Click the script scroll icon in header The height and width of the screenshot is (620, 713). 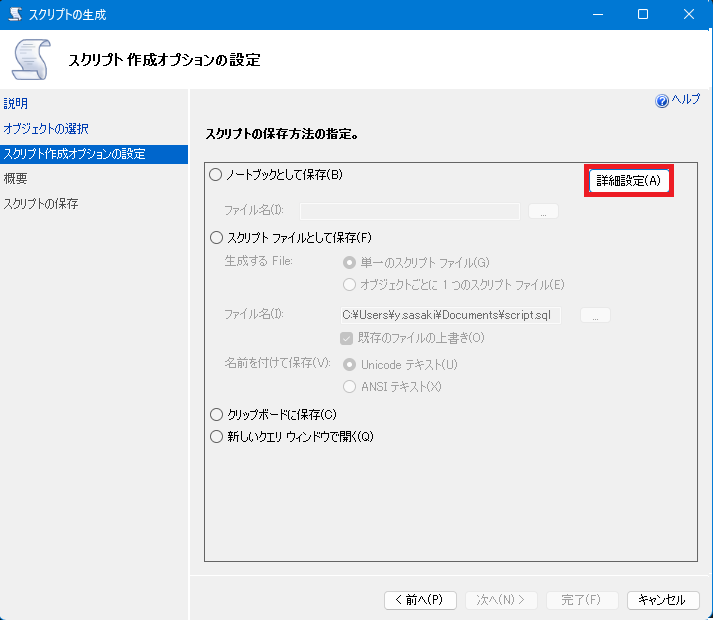(x=31, y=60)
